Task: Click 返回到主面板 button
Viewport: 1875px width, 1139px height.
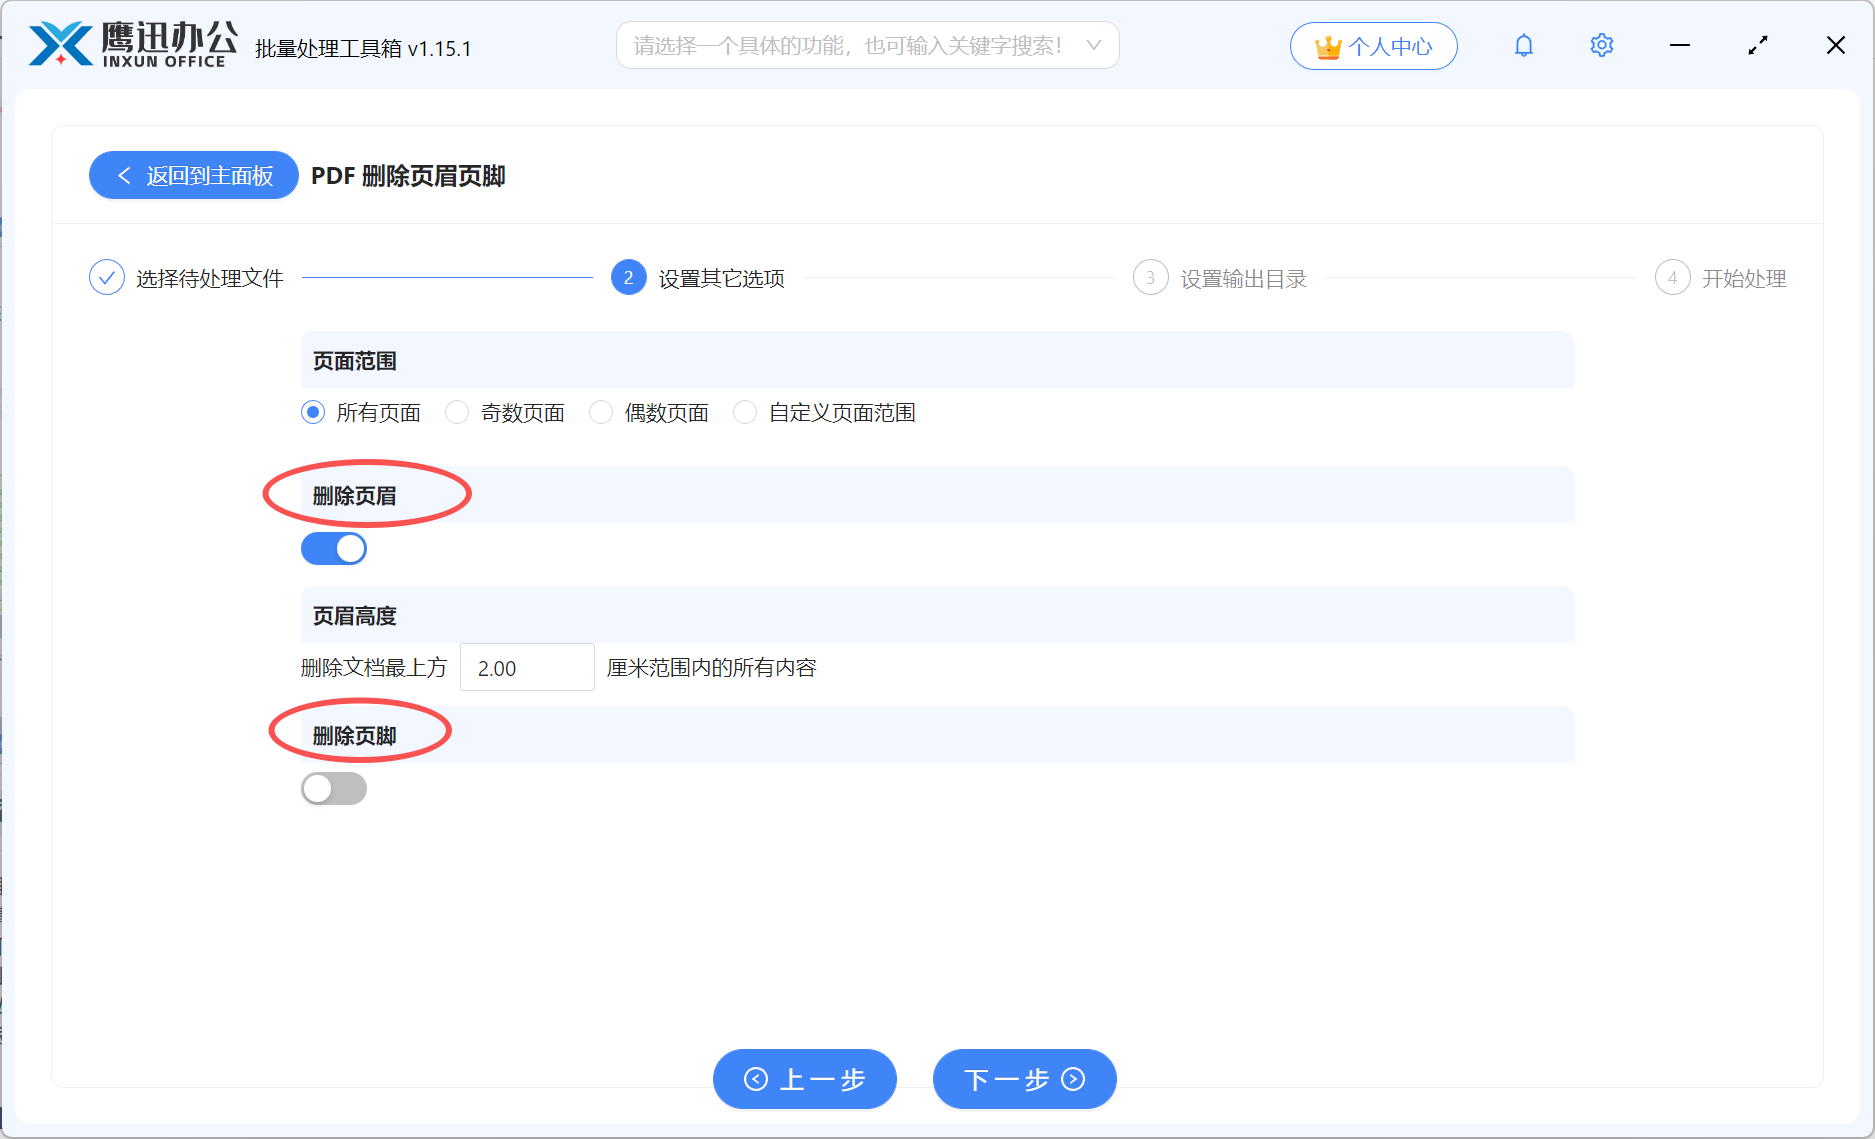Action: point(194,175)
